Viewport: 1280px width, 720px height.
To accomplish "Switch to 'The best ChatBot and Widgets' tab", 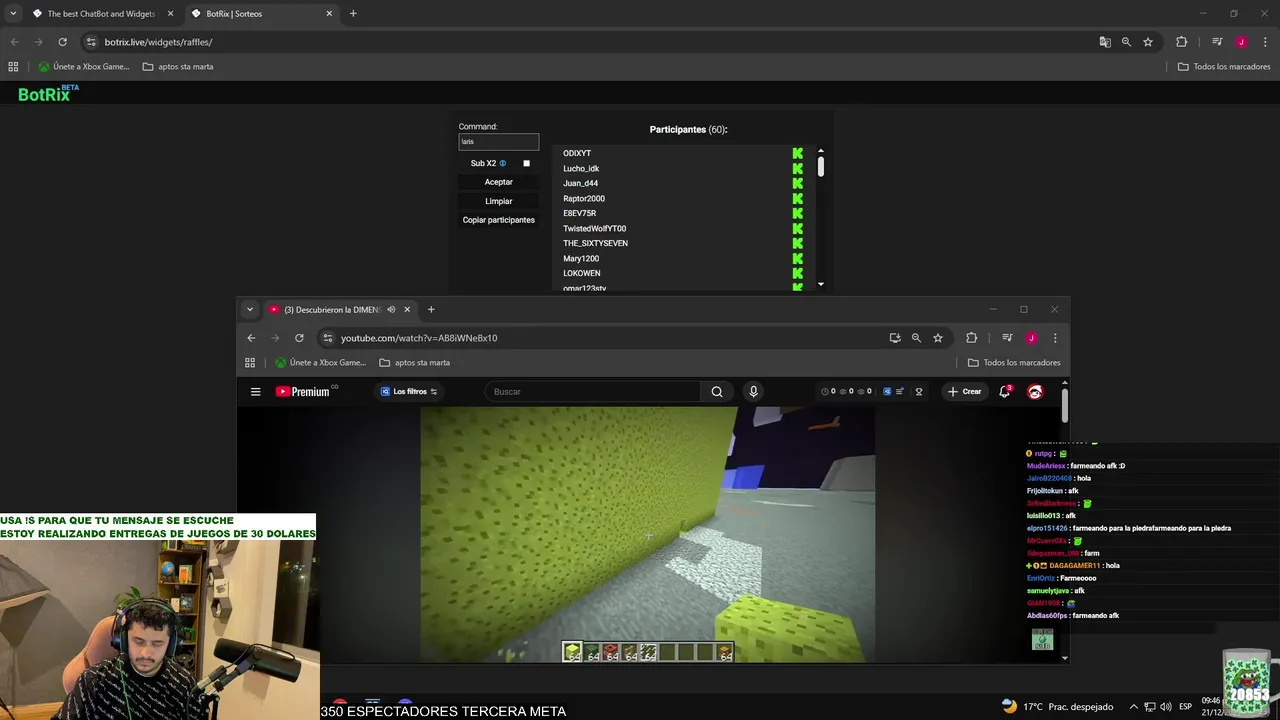I will (102, 14).
